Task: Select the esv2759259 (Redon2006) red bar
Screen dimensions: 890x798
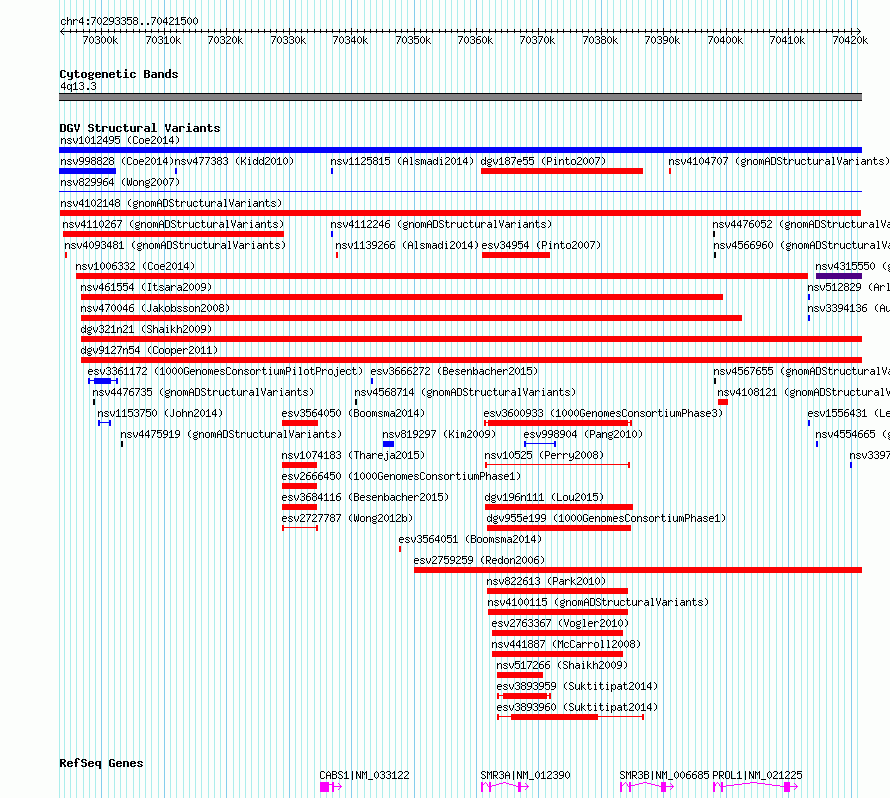Action: (x=638, y=570)
